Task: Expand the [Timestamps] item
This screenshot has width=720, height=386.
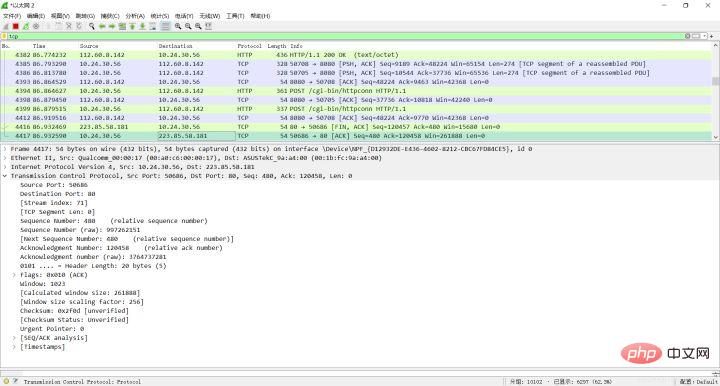Action: 14,347
